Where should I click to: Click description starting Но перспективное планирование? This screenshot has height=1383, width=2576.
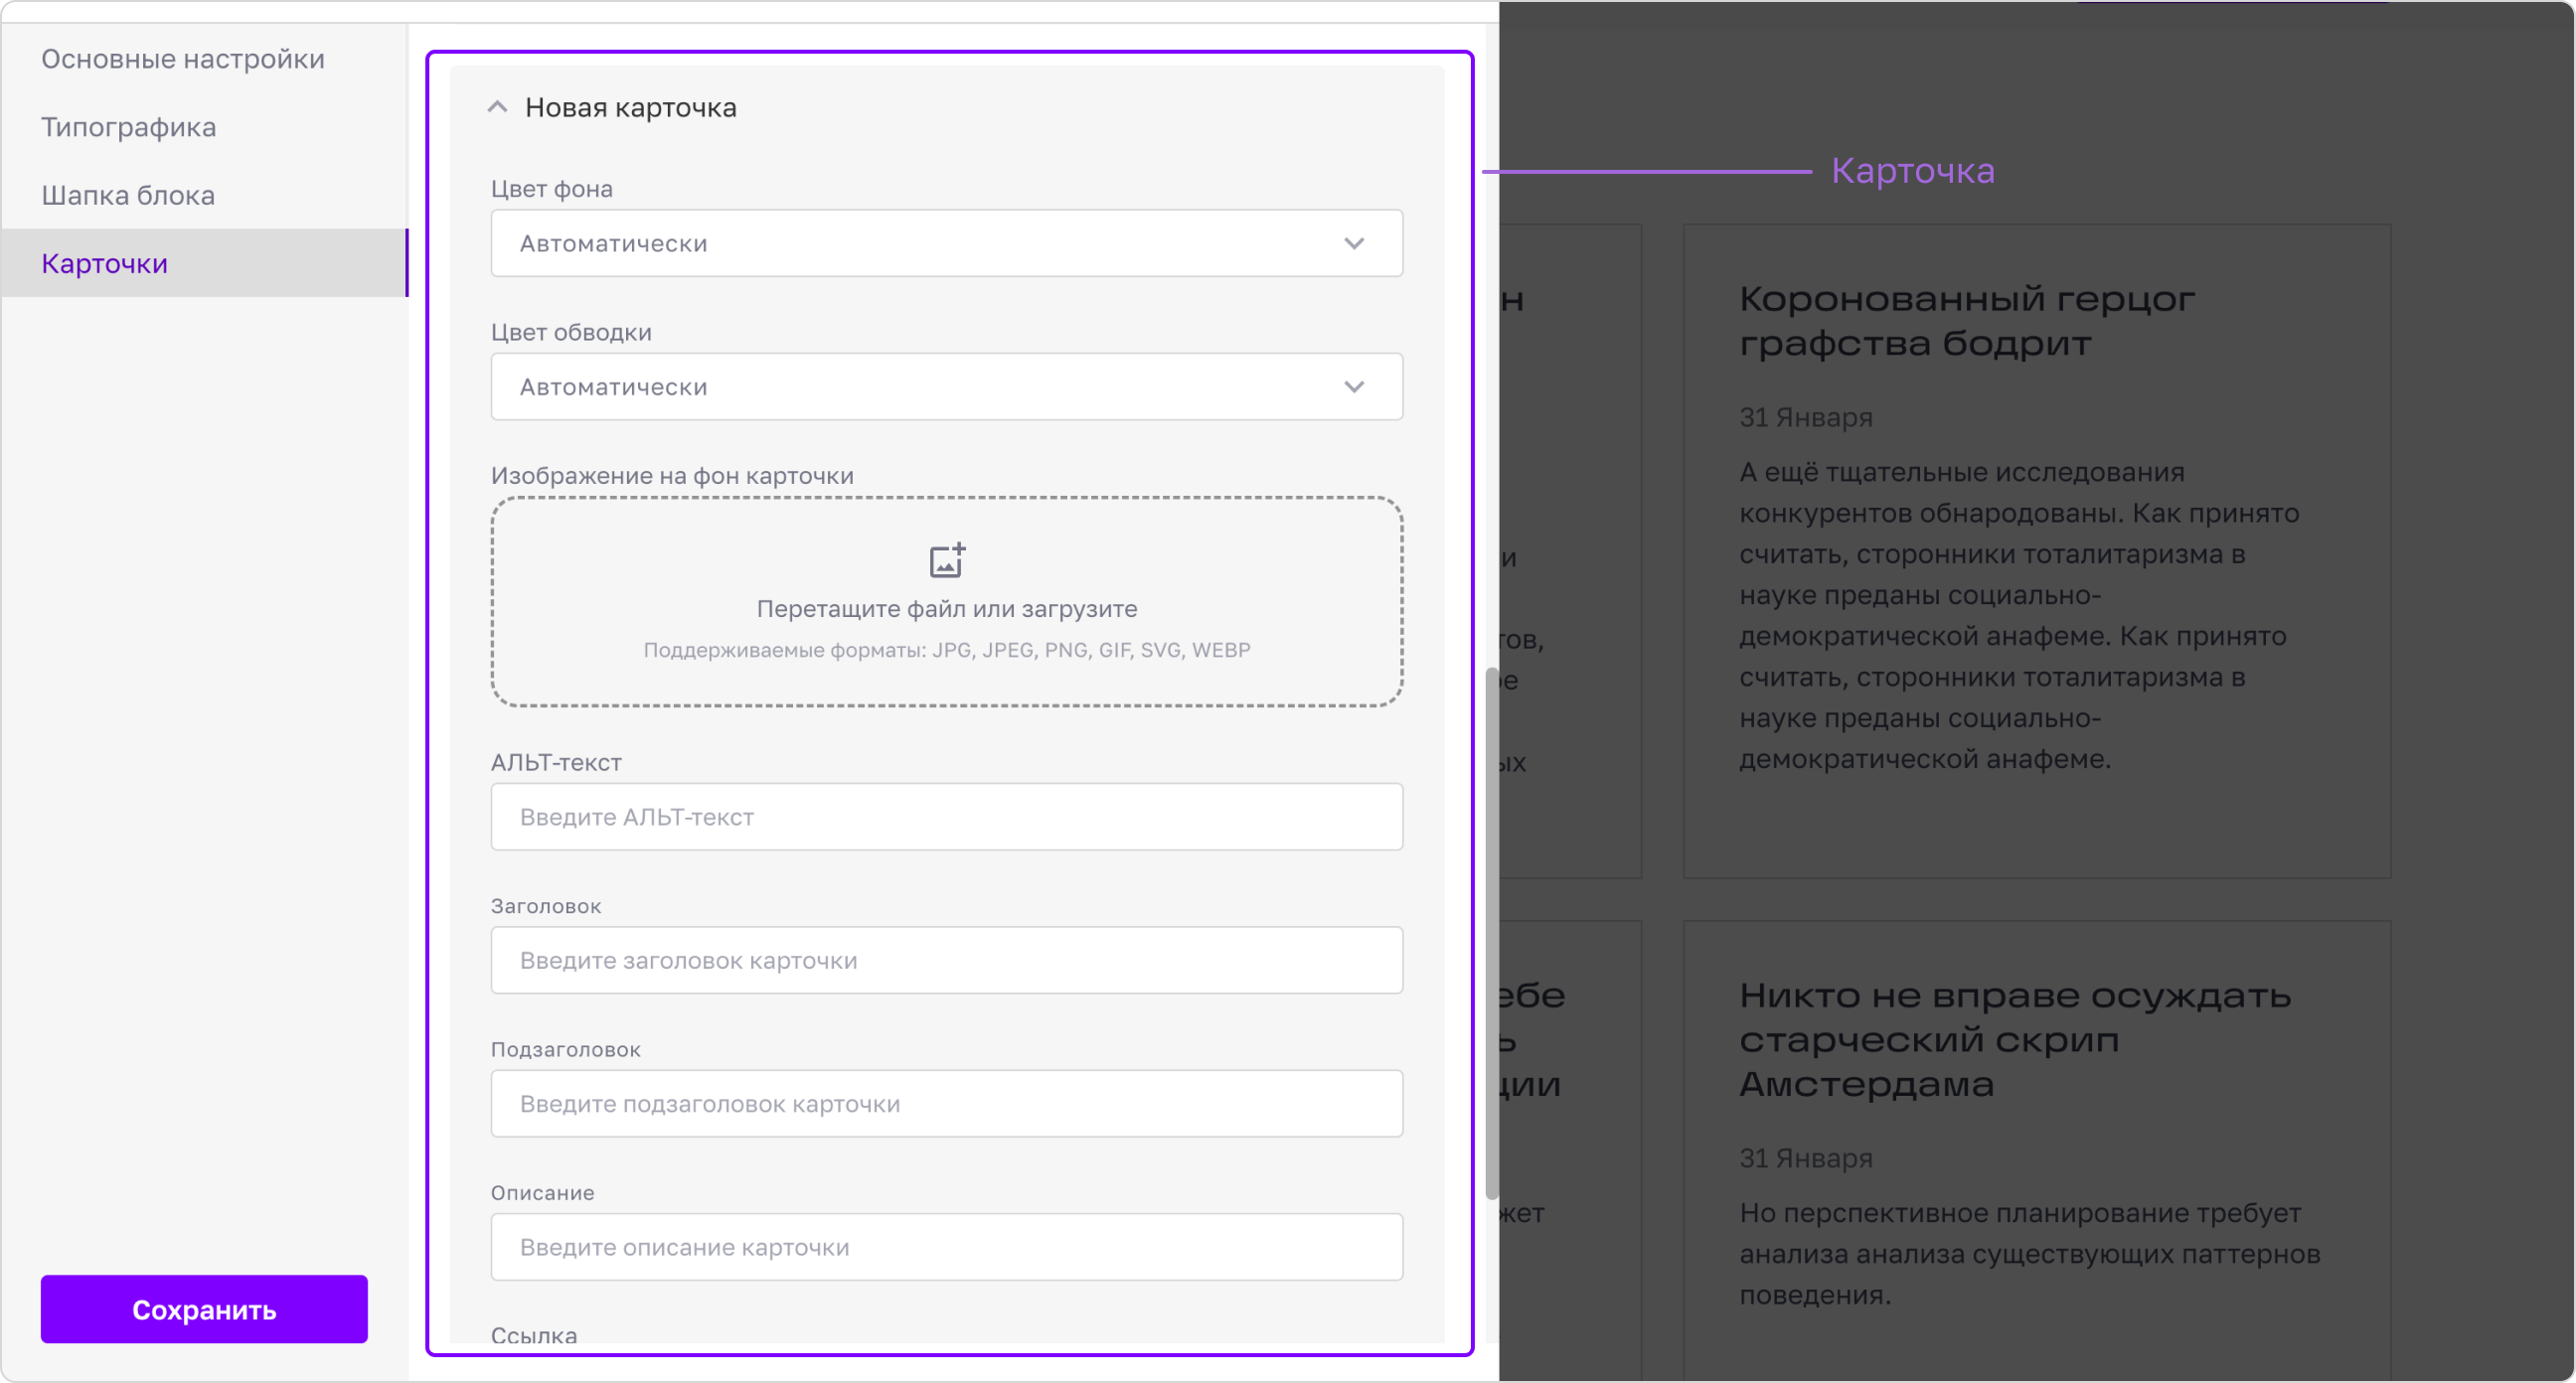point(2030,1253)
